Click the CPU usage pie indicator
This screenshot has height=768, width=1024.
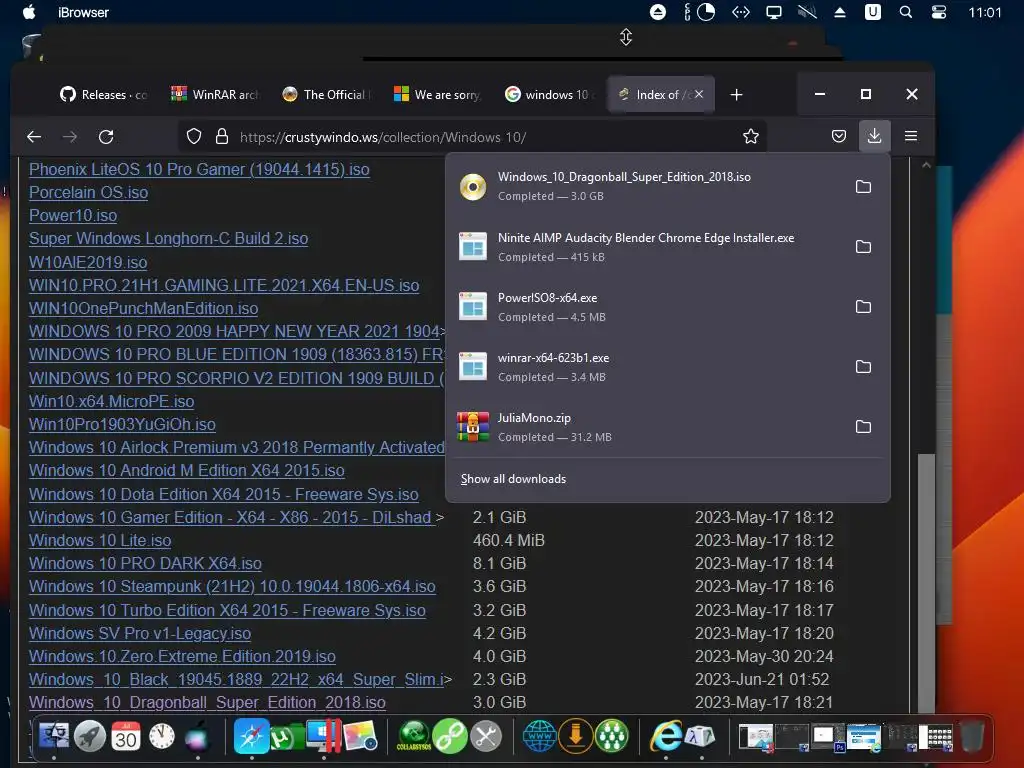(706, 12)
